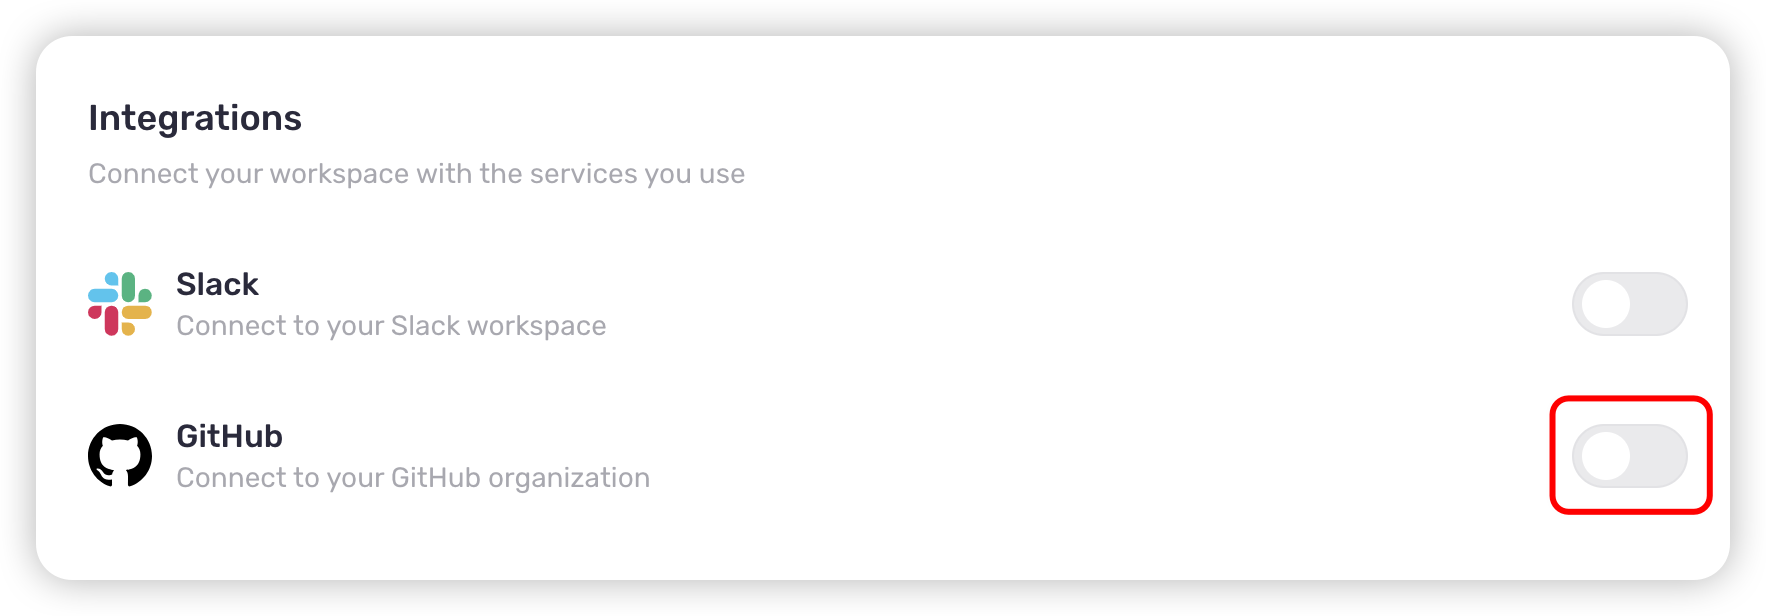1766x616 pixels.
Task: Click empty space in the GitHub row
Action: tap(1000, 456)
